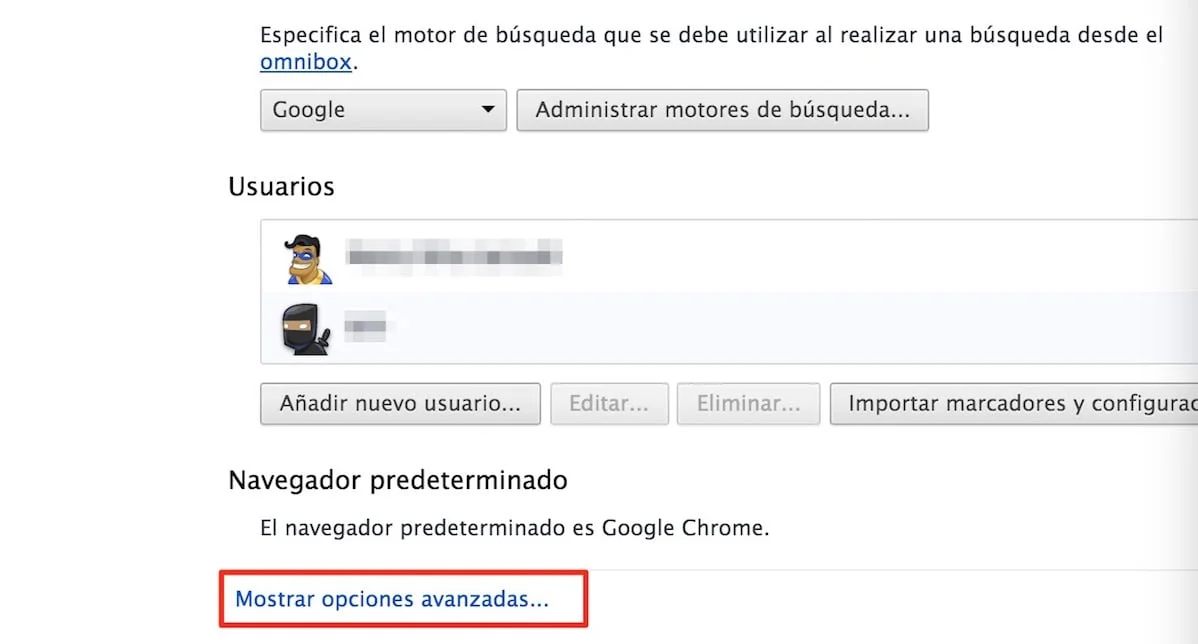Open the Google search engine dropdown
Image resolution: width=1198 pixels, height=644 pixels.
383,110
